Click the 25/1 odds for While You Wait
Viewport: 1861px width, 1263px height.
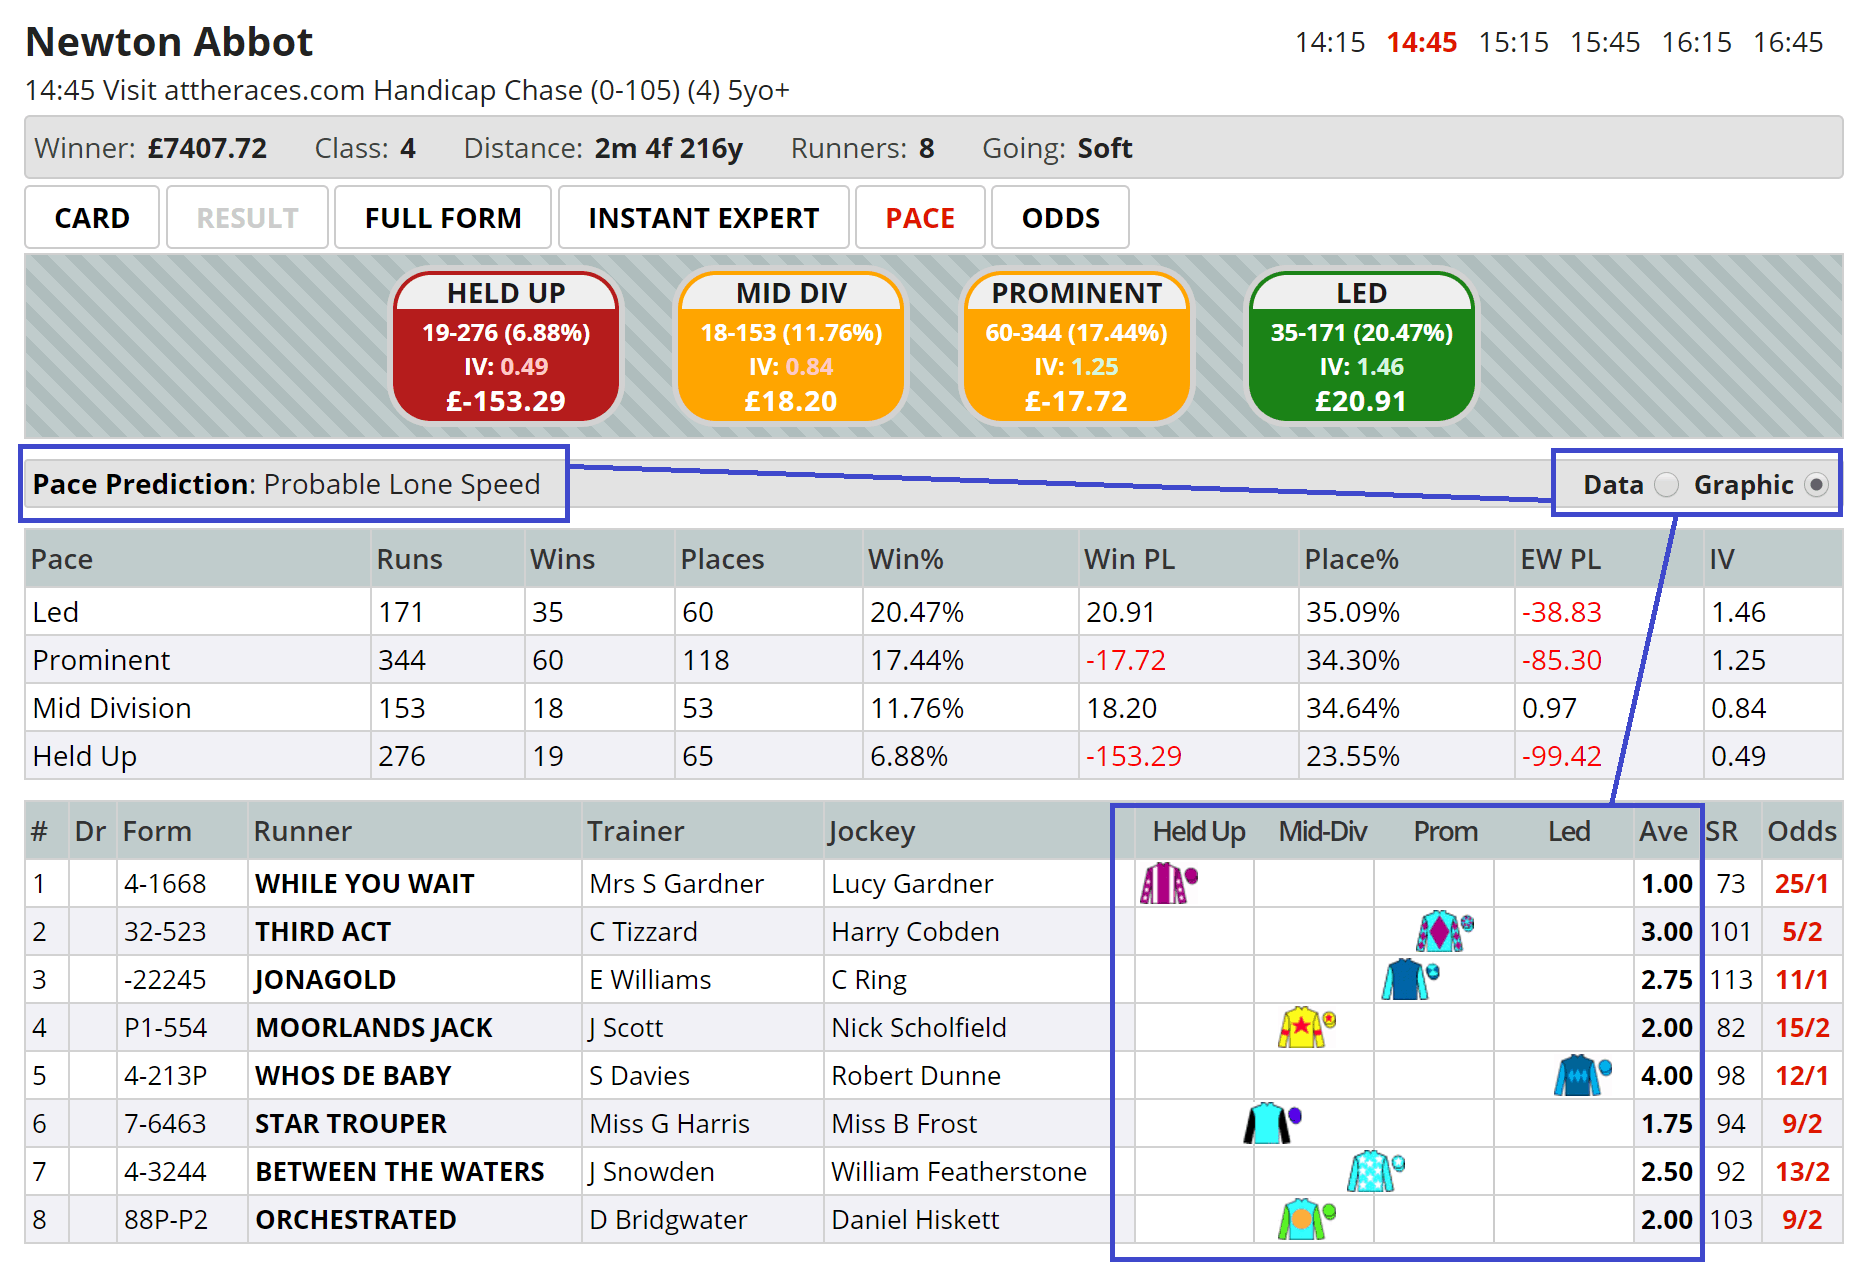pyautogui.click(x=1801, y=883)
